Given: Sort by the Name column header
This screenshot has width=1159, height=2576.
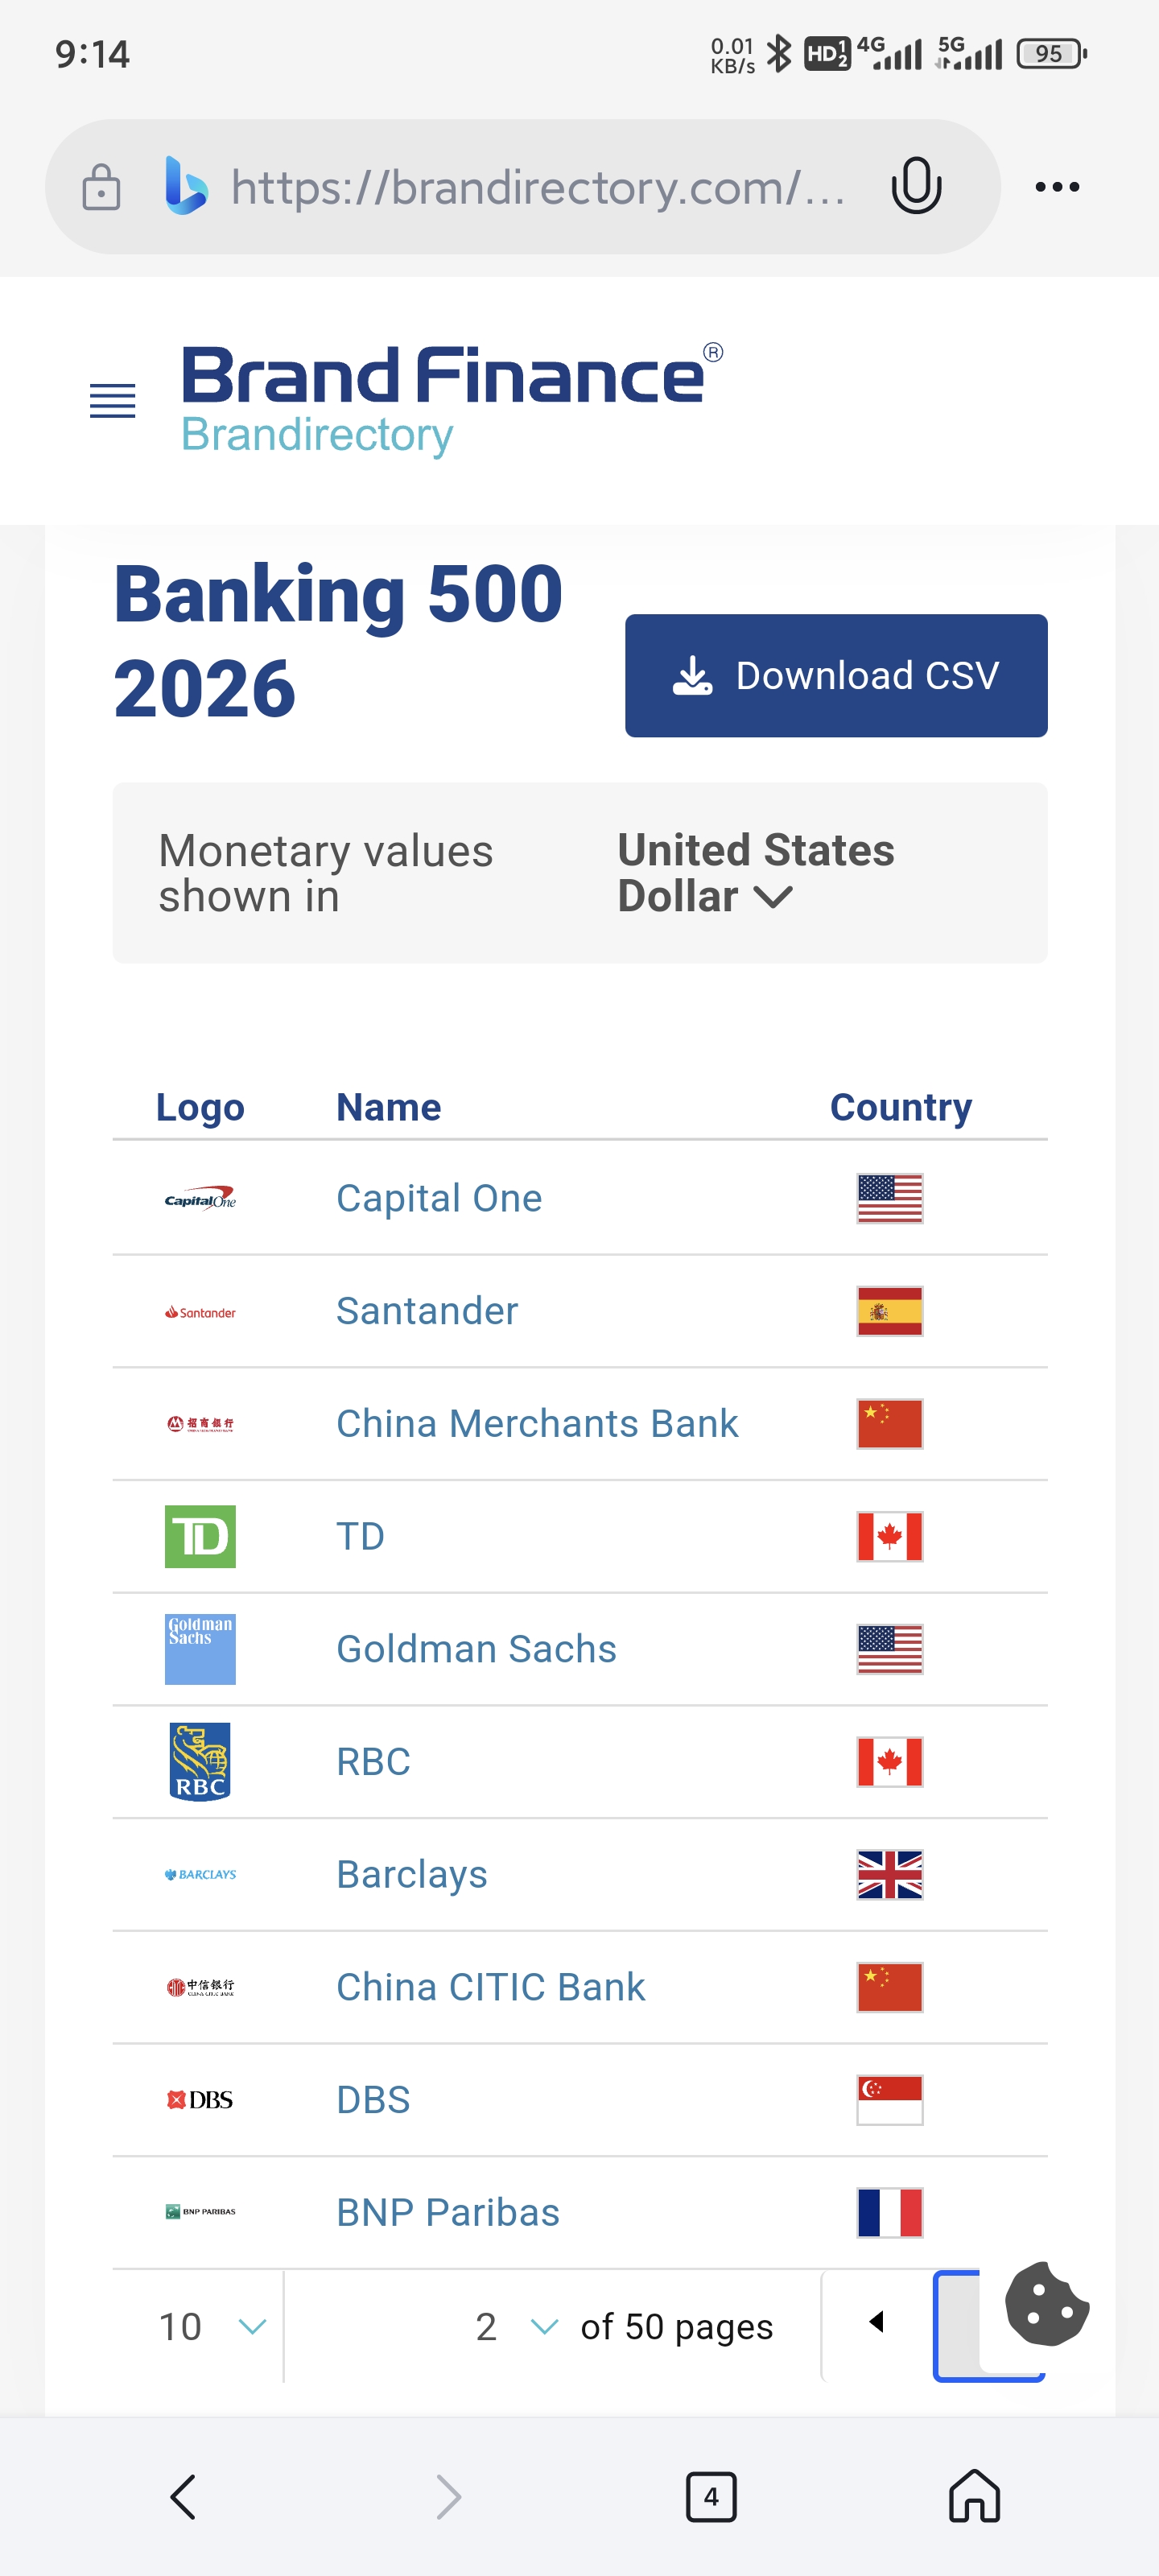Looking at the screenshot, I should tap(388, 1107).
